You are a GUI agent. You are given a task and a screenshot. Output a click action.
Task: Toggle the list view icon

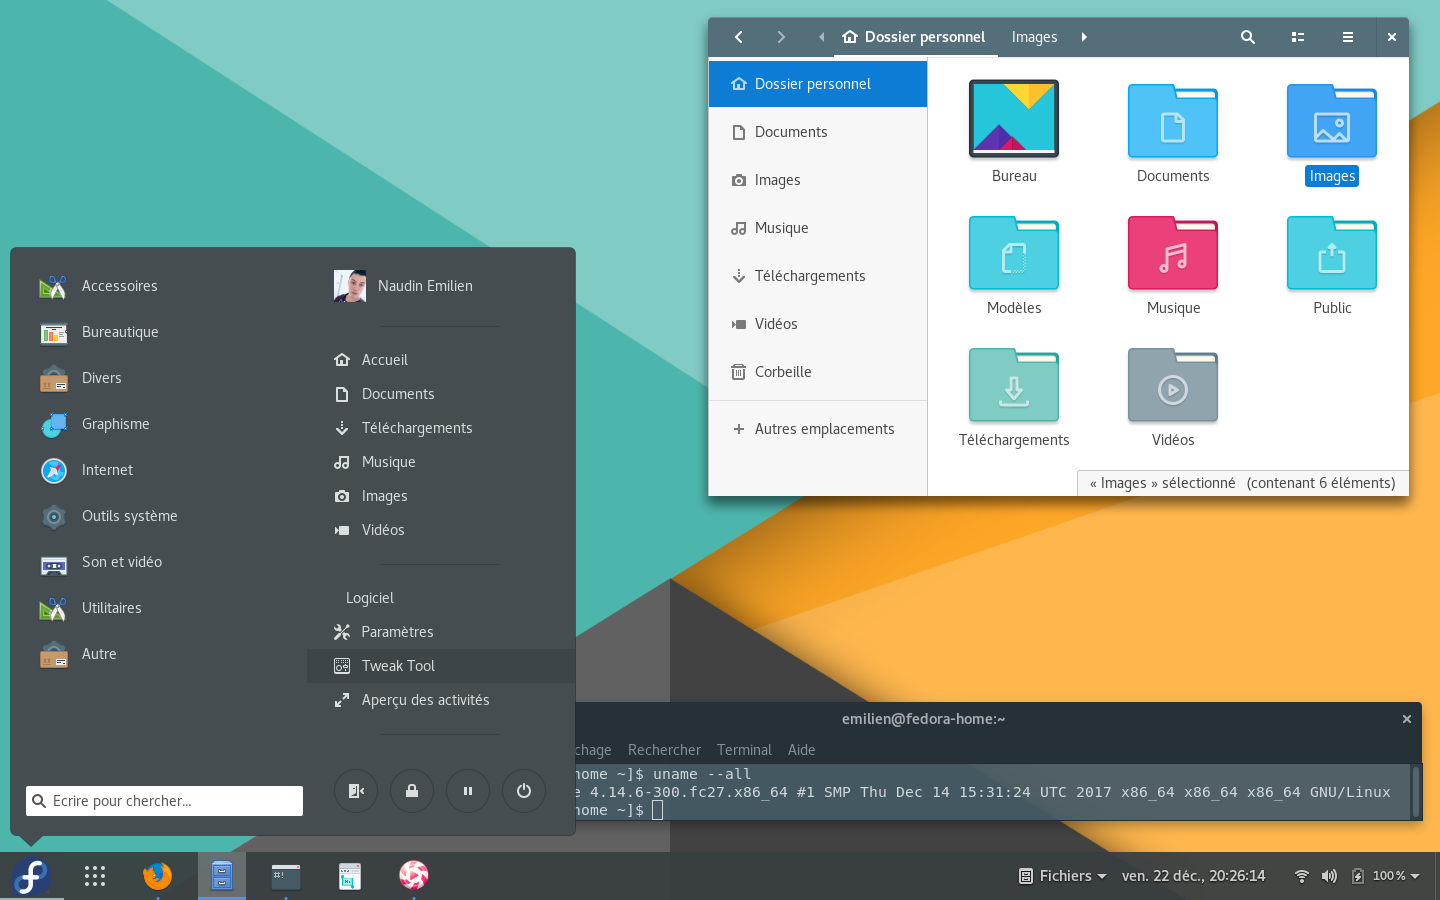(x=1297, y=37)
